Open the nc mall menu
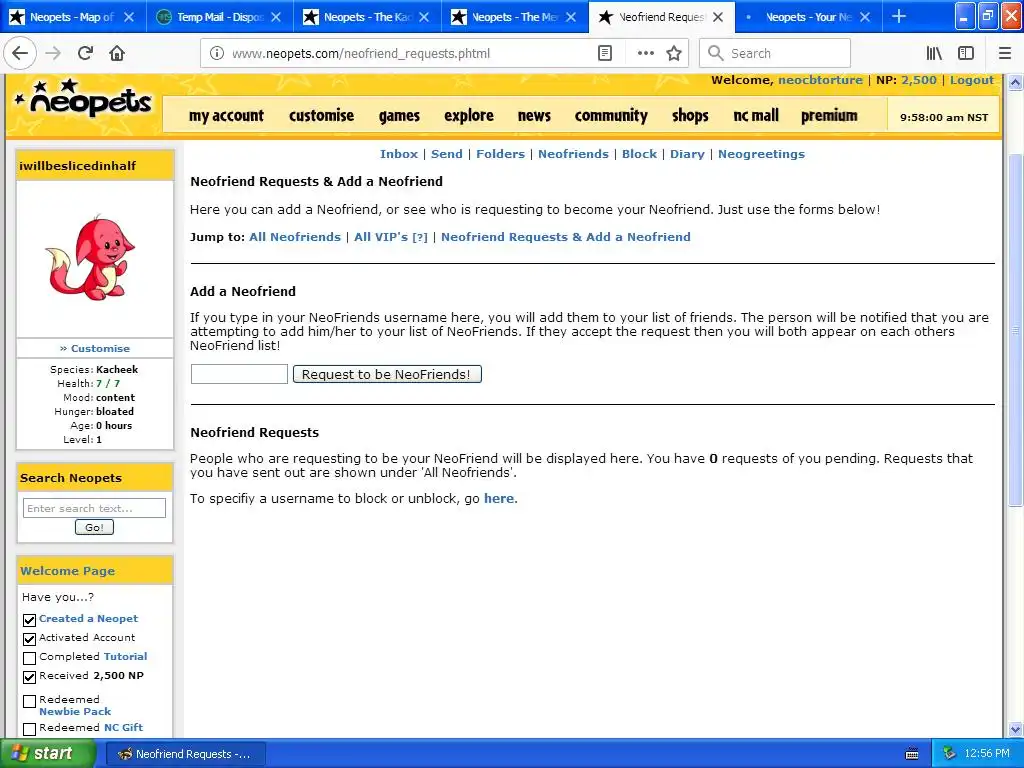Image resolution: width=1024 pixels, height=768 pixels. coord(756,116)
